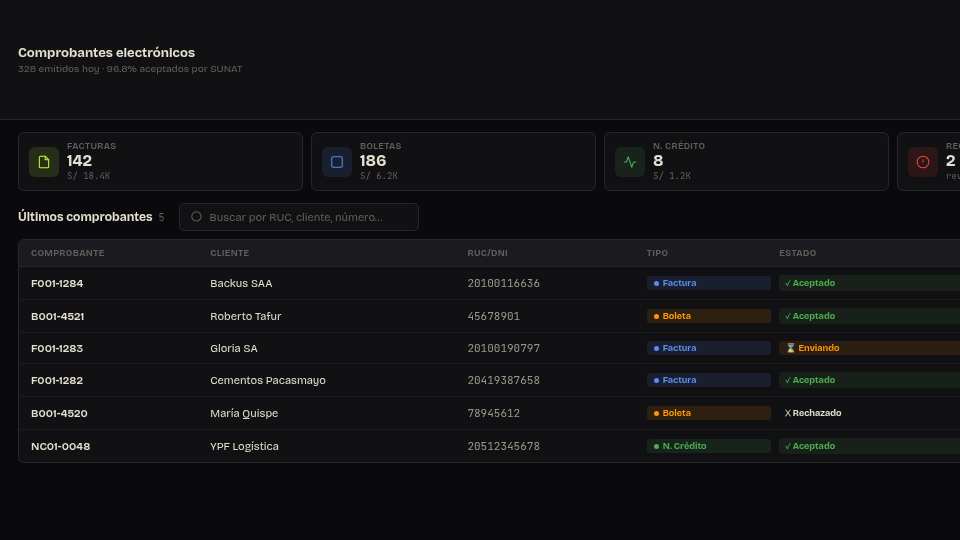The image size is (960, 540).
Task: Sort by the Comprobante column header
Action: [x=67, y=253]
